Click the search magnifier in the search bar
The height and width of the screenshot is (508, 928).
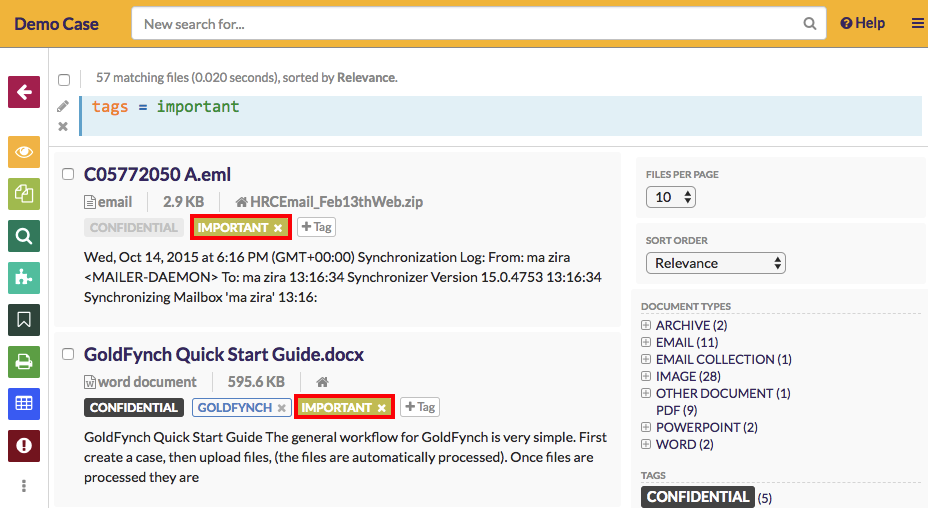(810, 24)
